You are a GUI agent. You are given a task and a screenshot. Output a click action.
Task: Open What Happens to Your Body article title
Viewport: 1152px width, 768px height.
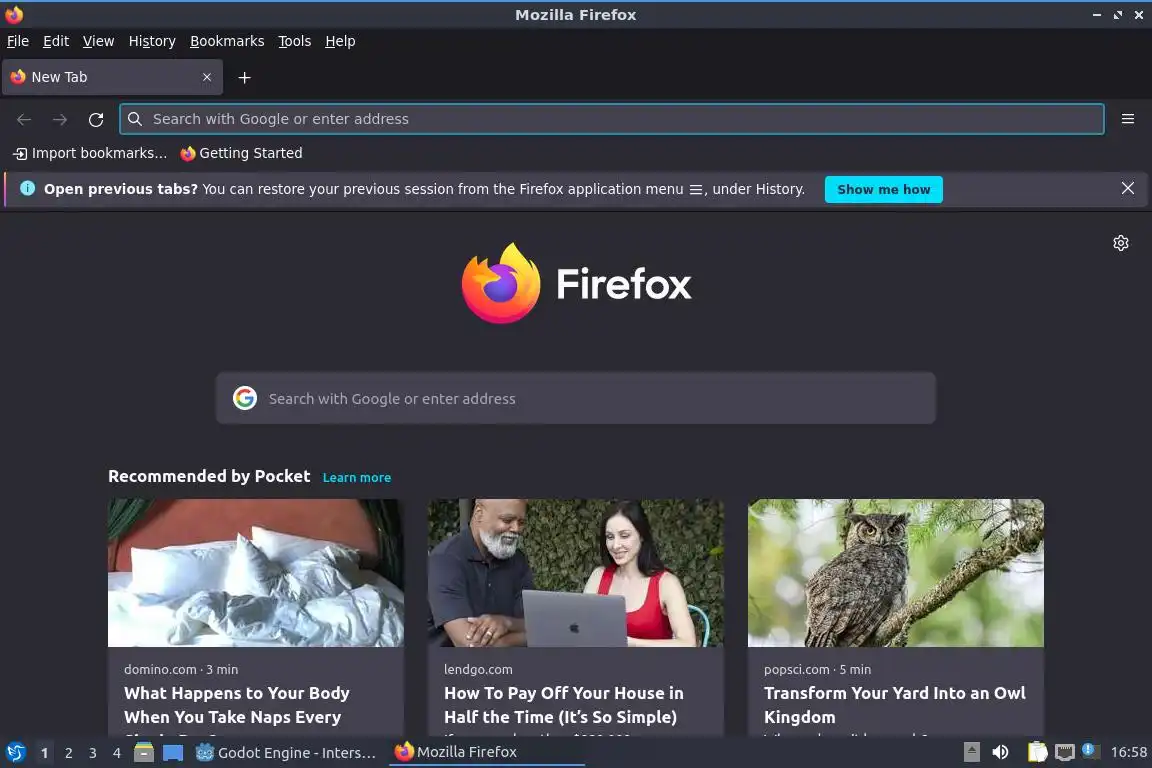coord(237,705)
